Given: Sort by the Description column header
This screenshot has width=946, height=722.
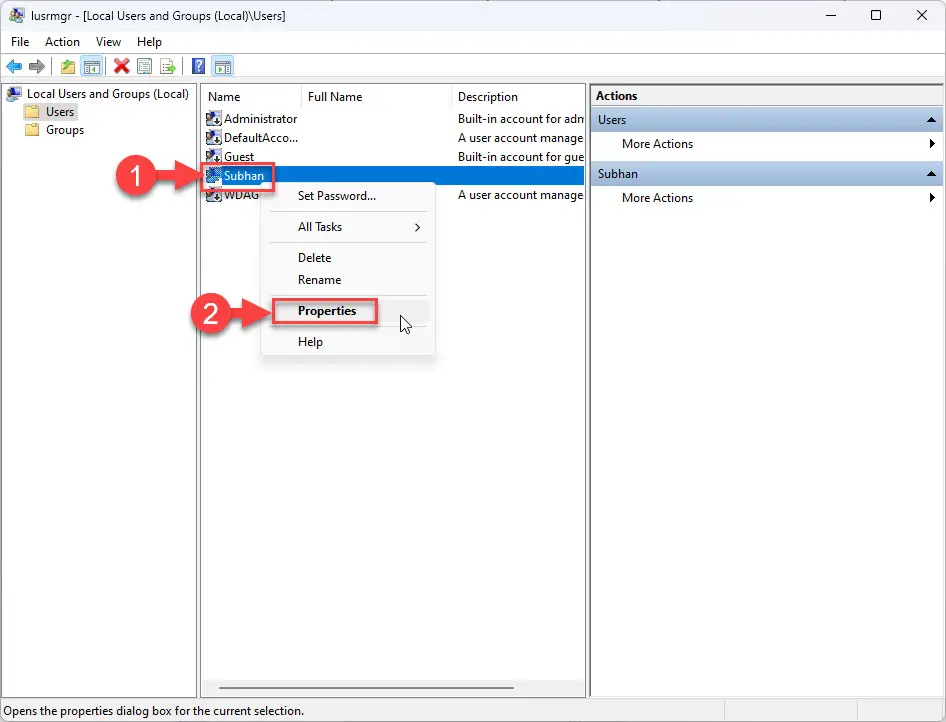Looking at the screenshot, I should pyautogui.click(x=518, y=97).
